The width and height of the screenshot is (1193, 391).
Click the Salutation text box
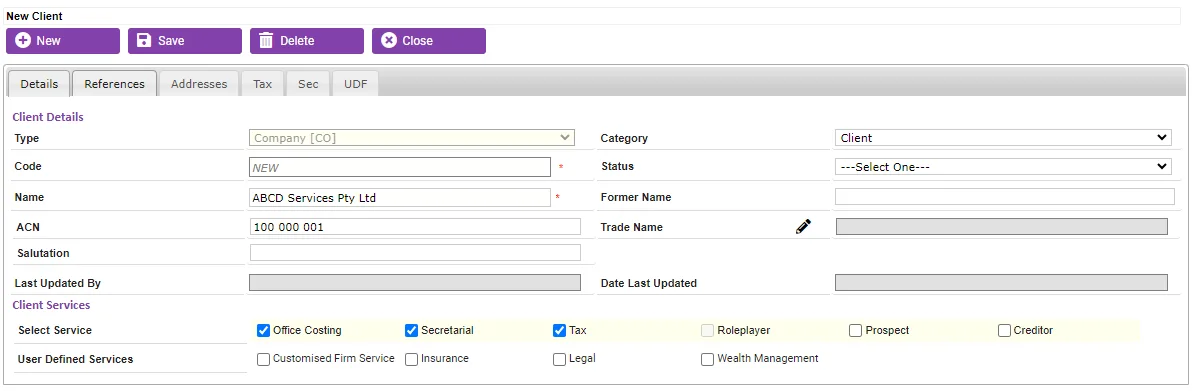(x=415, y=253)
